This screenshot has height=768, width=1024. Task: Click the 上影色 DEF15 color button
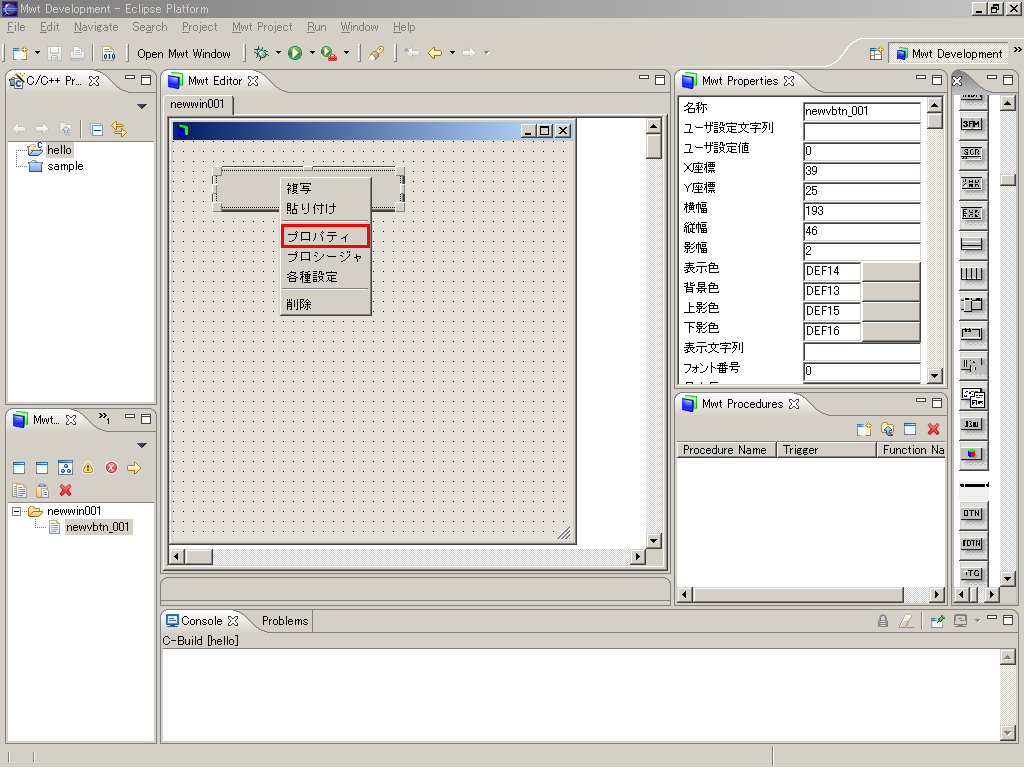coord(891,311)
